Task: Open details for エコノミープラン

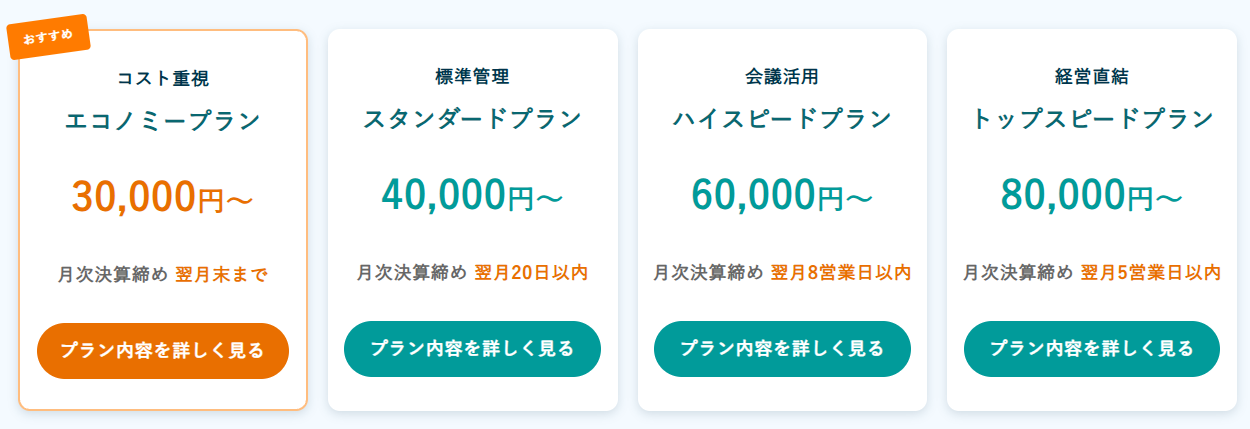Action: pyautogui.click(x=163, y=351)
